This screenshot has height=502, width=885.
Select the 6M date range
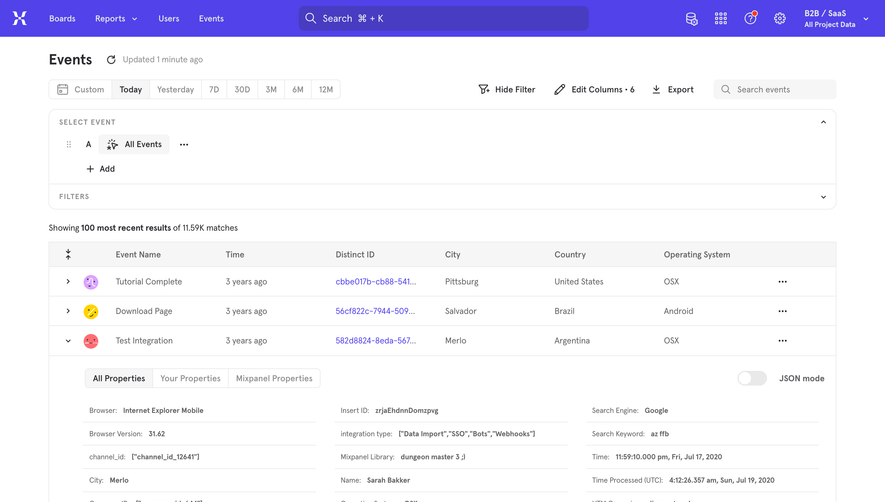(x=297, y=89)
